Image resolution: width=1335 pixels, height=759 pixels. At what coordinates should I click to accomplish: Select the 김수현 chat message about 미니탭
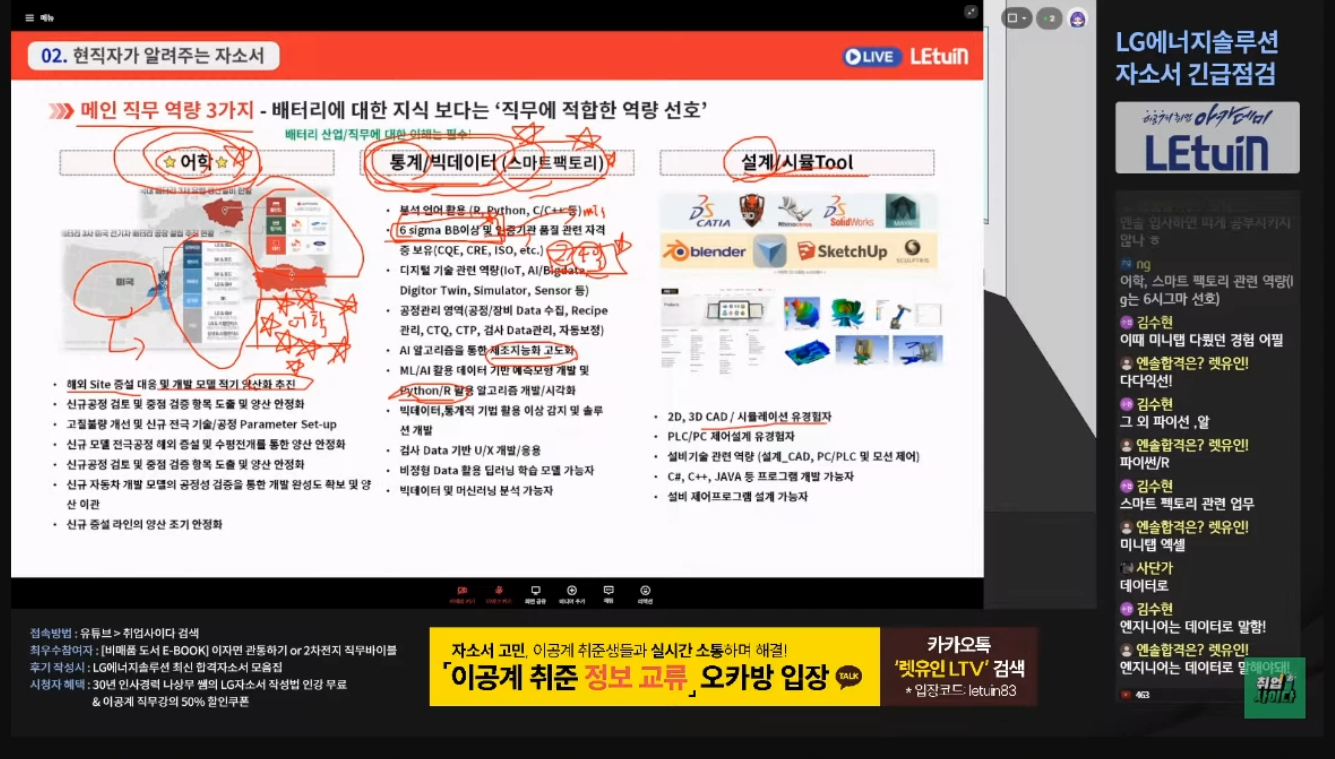click(1201, 331)
